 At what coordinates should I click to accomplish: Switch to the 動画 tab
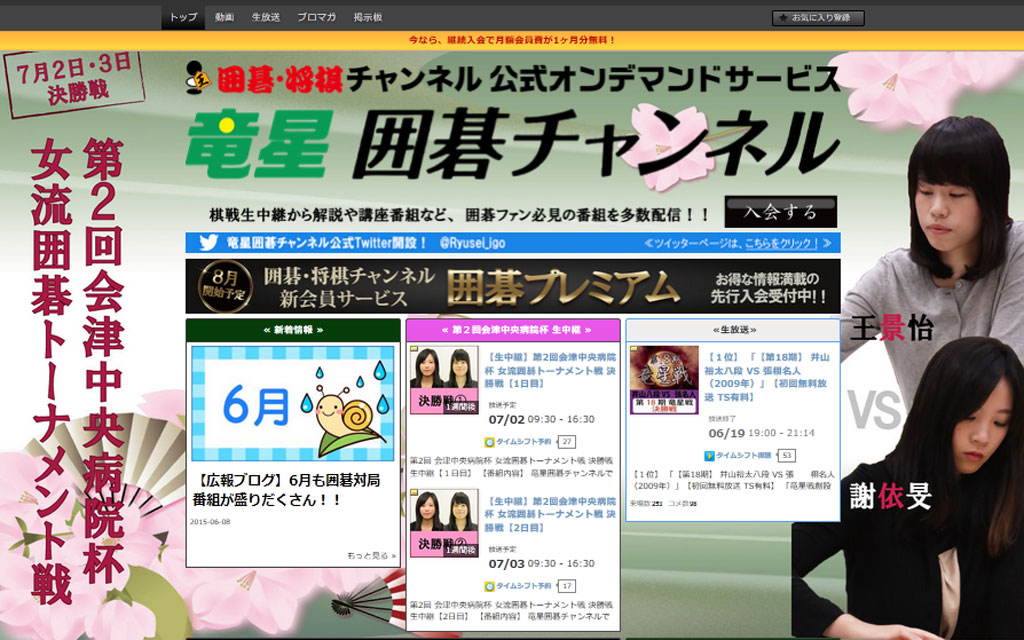coord(224,17)
